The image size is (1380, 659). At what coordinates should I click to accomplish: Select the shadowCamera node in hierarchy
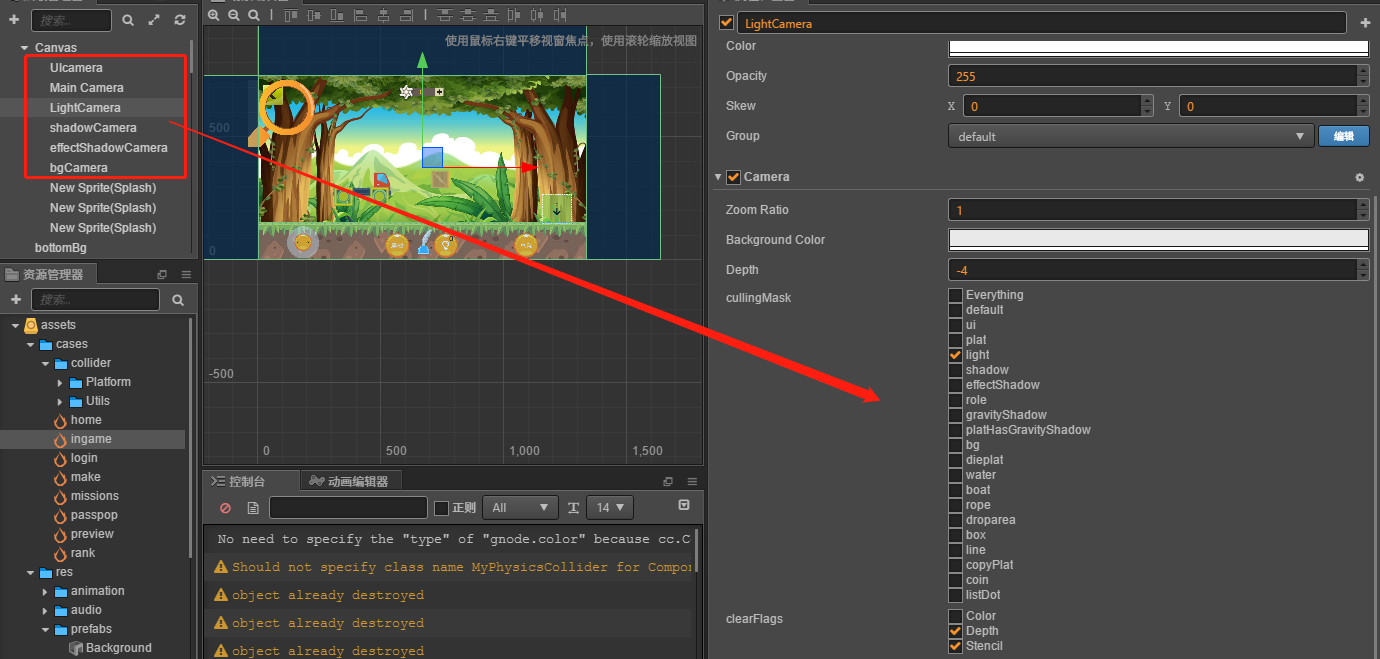tap(93, 128)
